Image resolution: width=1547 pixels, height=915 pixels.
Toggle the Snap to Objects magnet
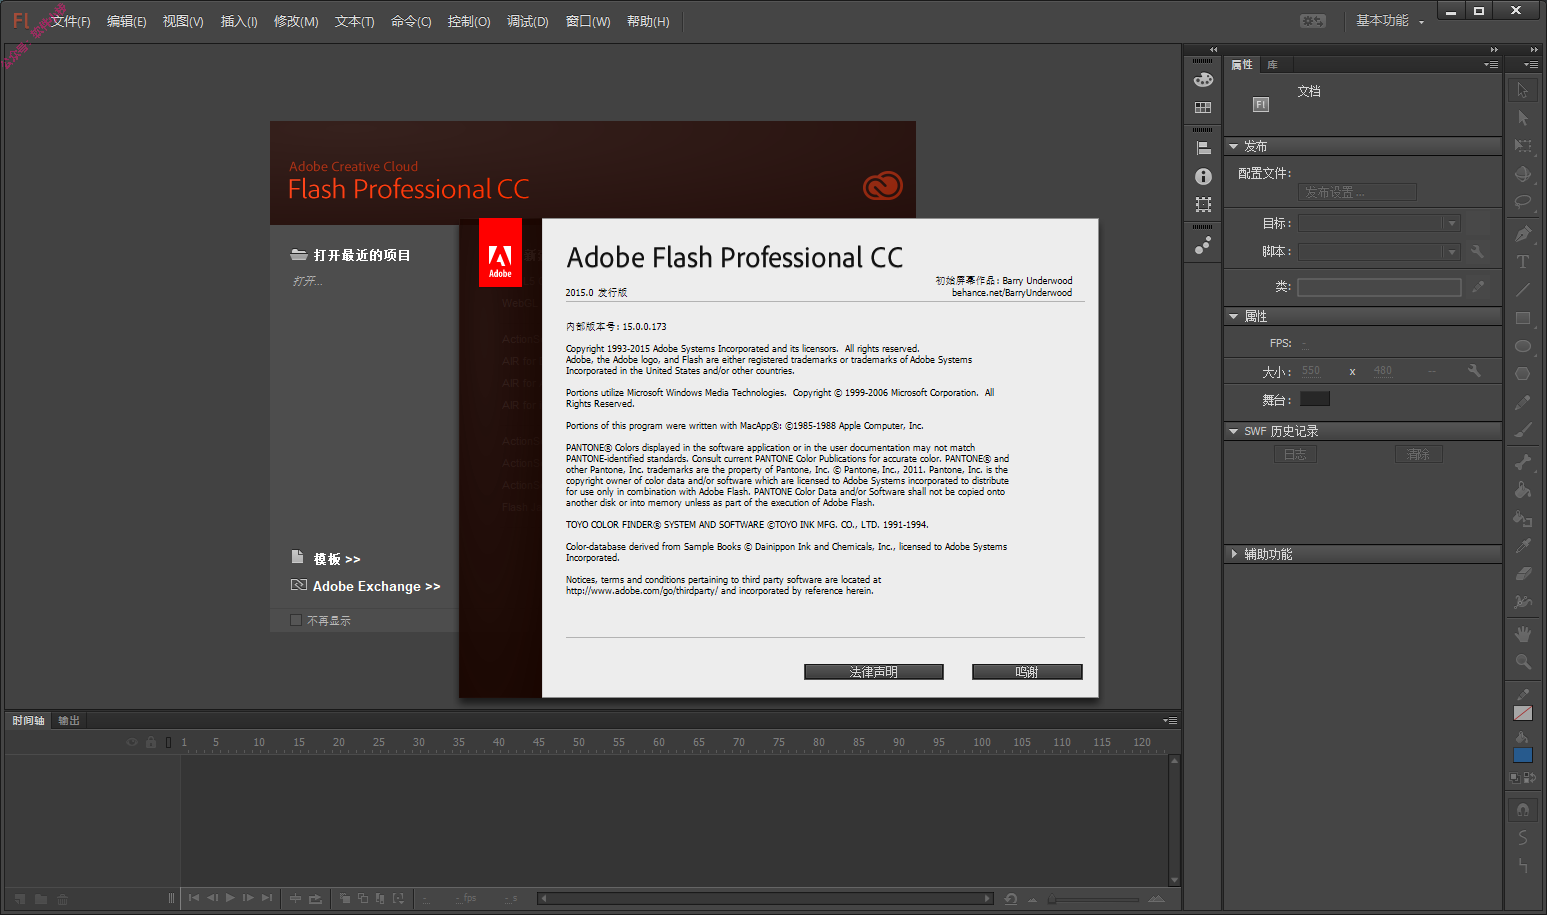(x=1522, y=810)
